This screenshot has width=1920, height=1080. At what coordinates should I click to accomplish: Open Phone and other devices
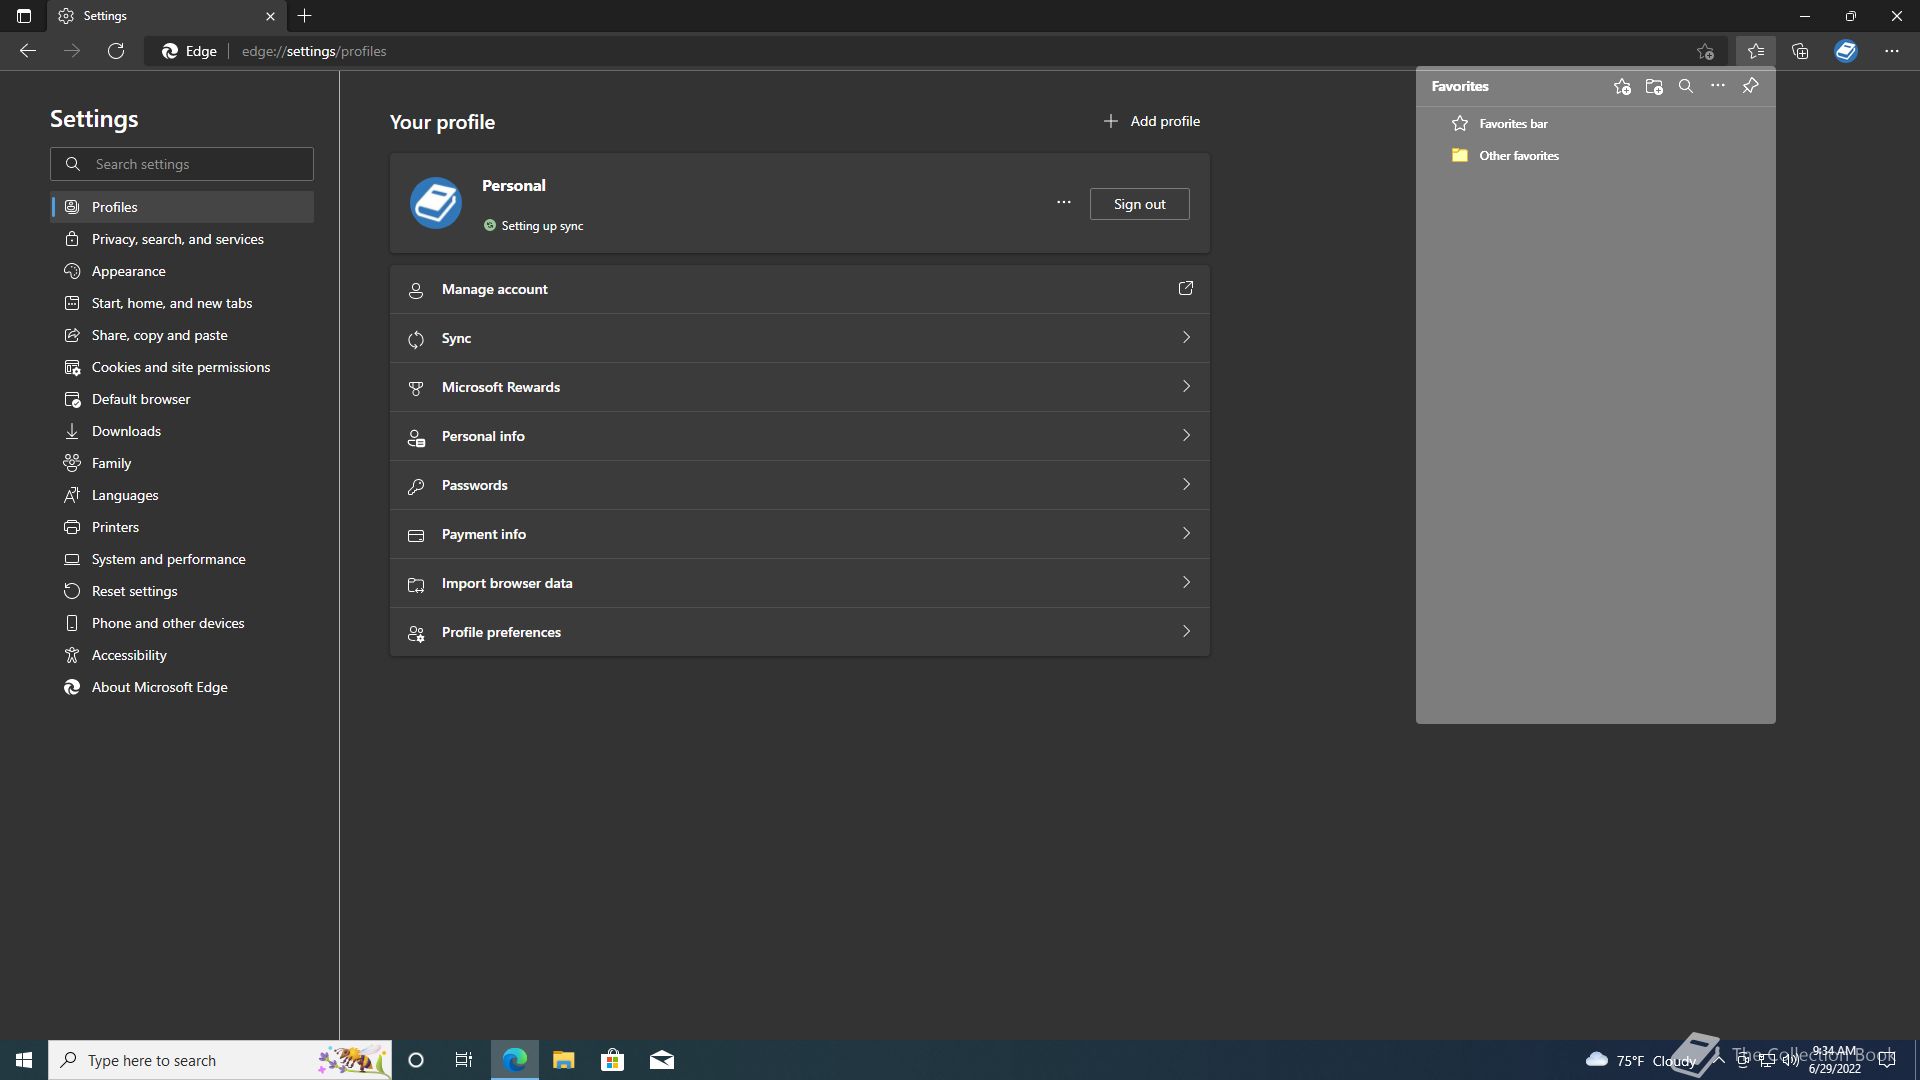pyautogui.click(x=182, y=623)
